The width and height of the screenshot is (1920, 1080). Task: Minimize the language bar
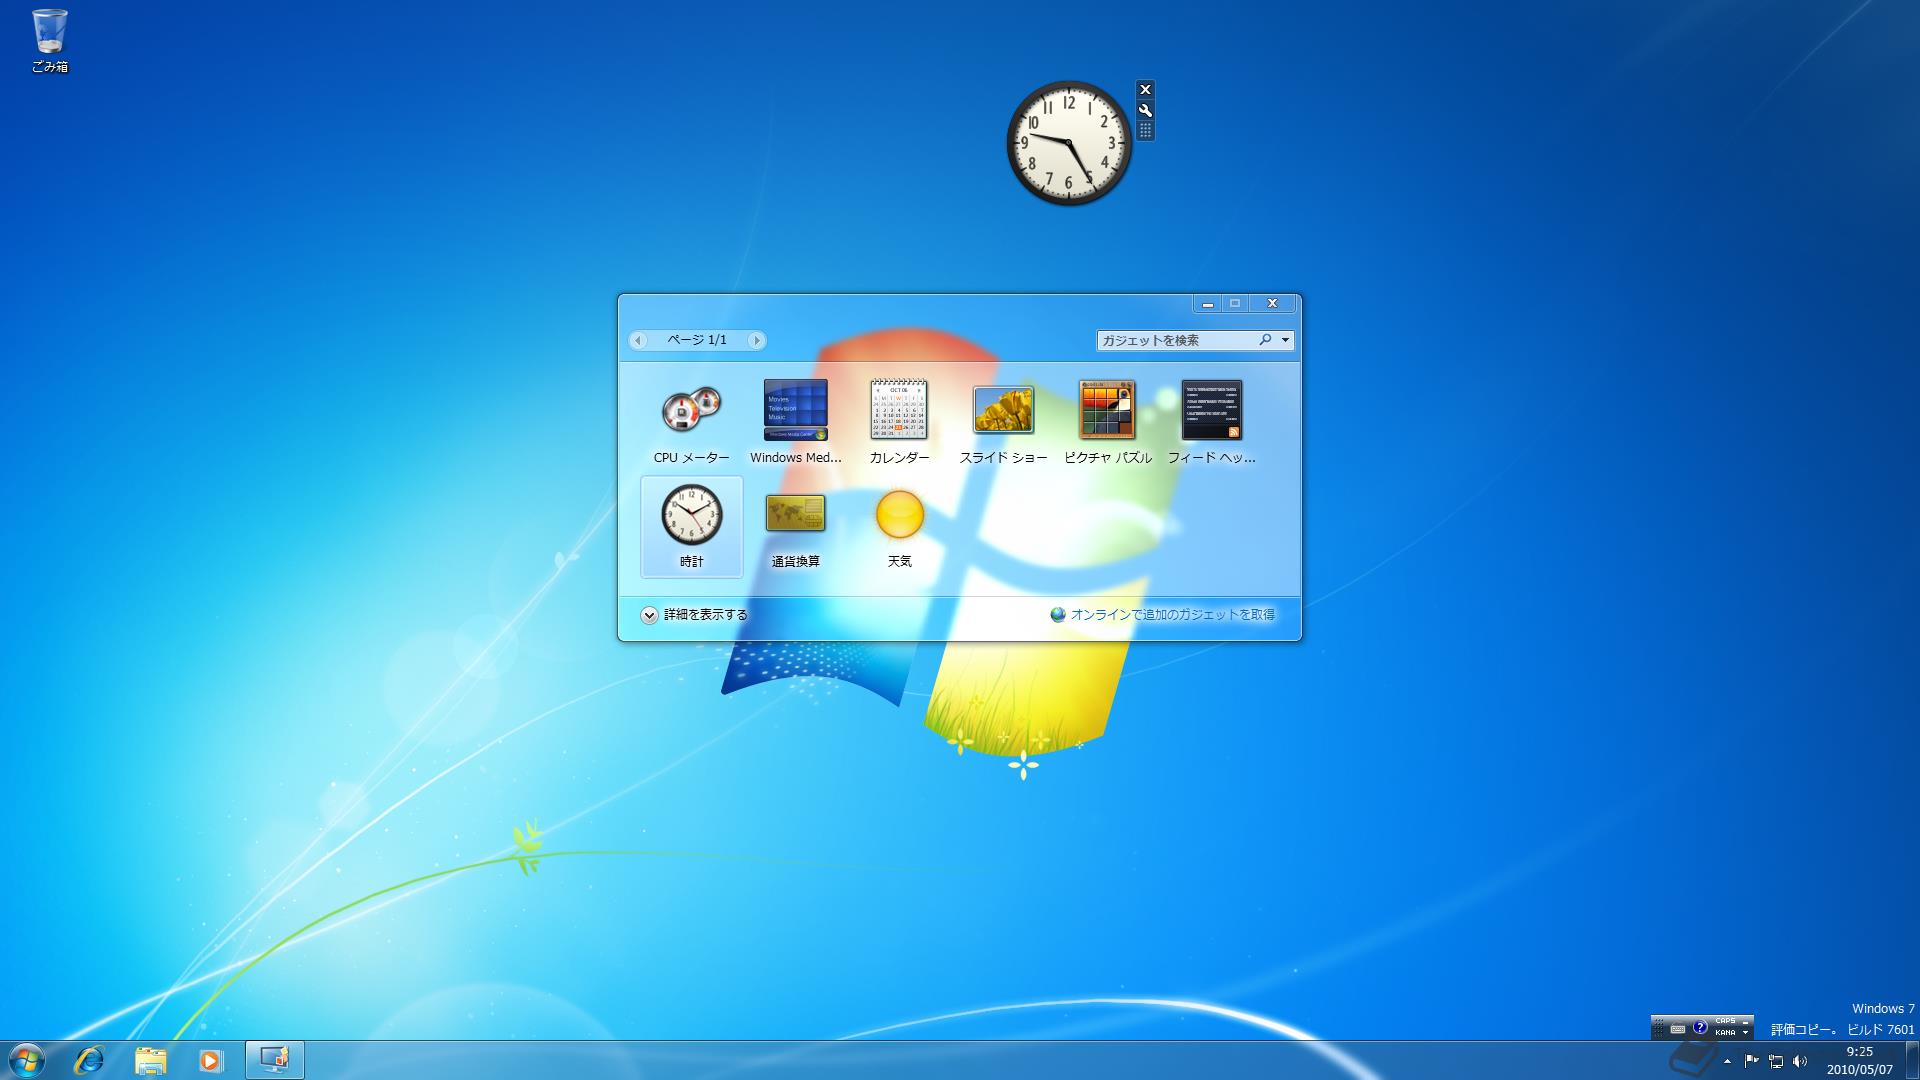point(1745,1022)
